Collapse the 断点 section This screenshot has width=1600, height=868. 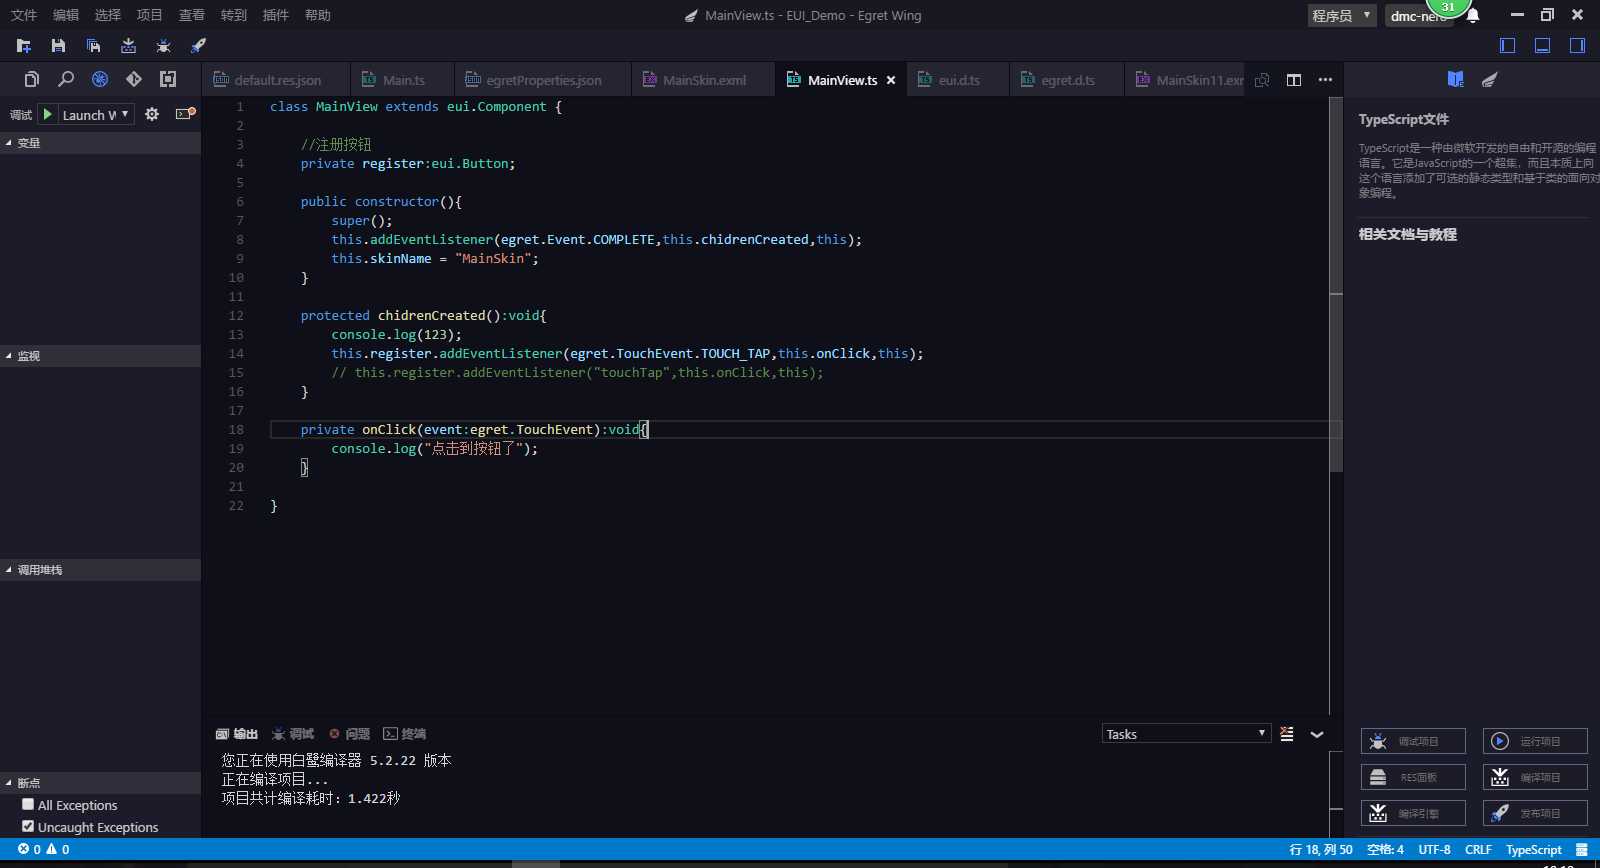tap(100, 783)
